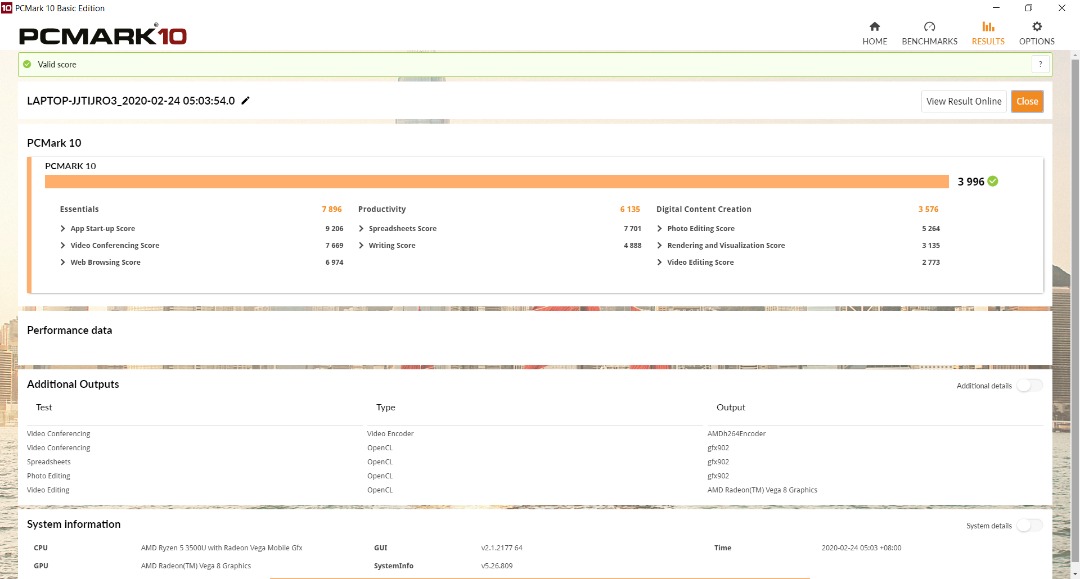Click the CPU value AMD Ryzen 5 3500U
Screen dimensions: 1080x579
click(221, 548)
